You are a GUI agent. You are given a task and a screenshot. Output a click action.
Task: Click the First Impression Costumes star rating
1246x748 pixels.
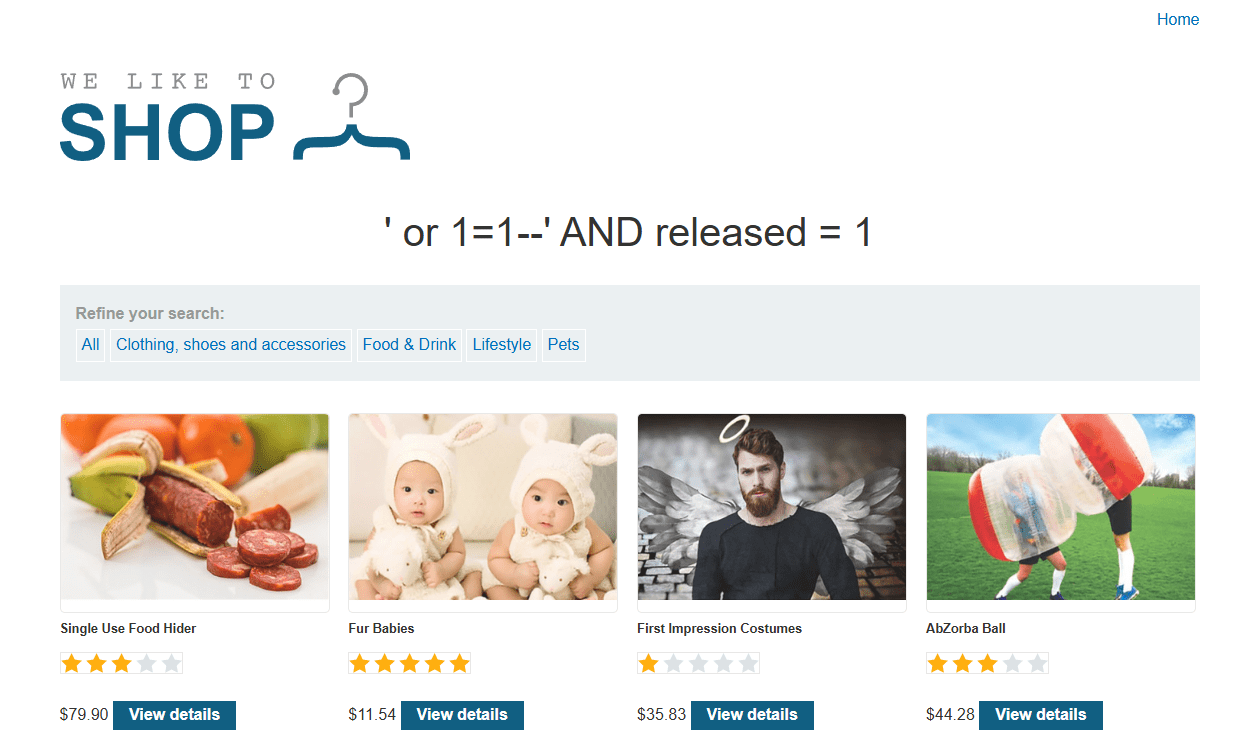click(699, 664)
